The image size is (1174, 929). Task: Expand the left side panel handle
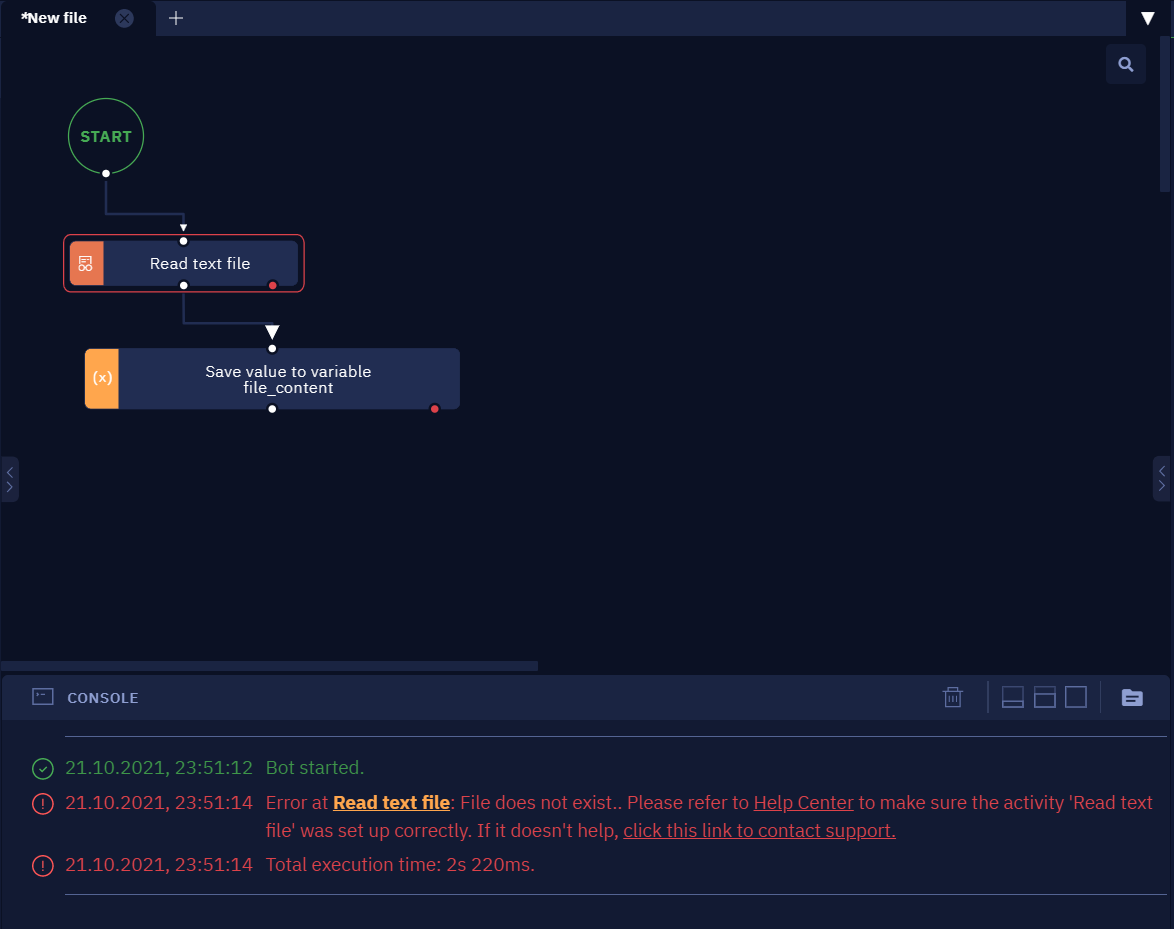[9, 479]
